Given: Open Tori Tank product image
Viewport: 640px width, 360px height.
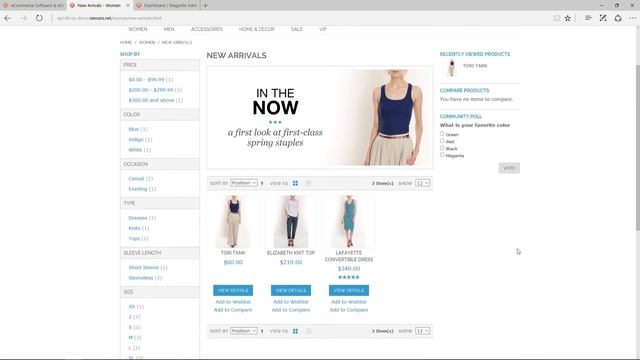Looking at the screenshot, I should point(233,221).
